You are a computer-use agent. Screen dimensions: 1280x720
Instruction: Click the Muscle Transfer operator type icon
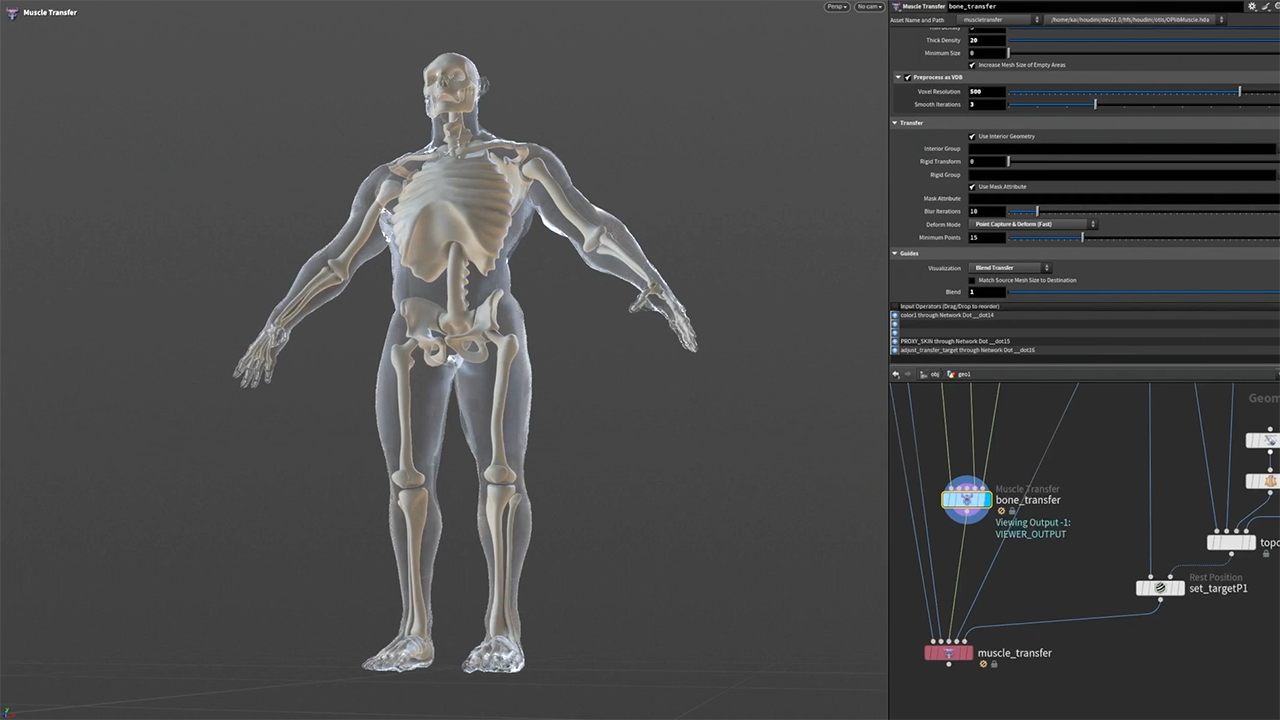pos(896,6)
